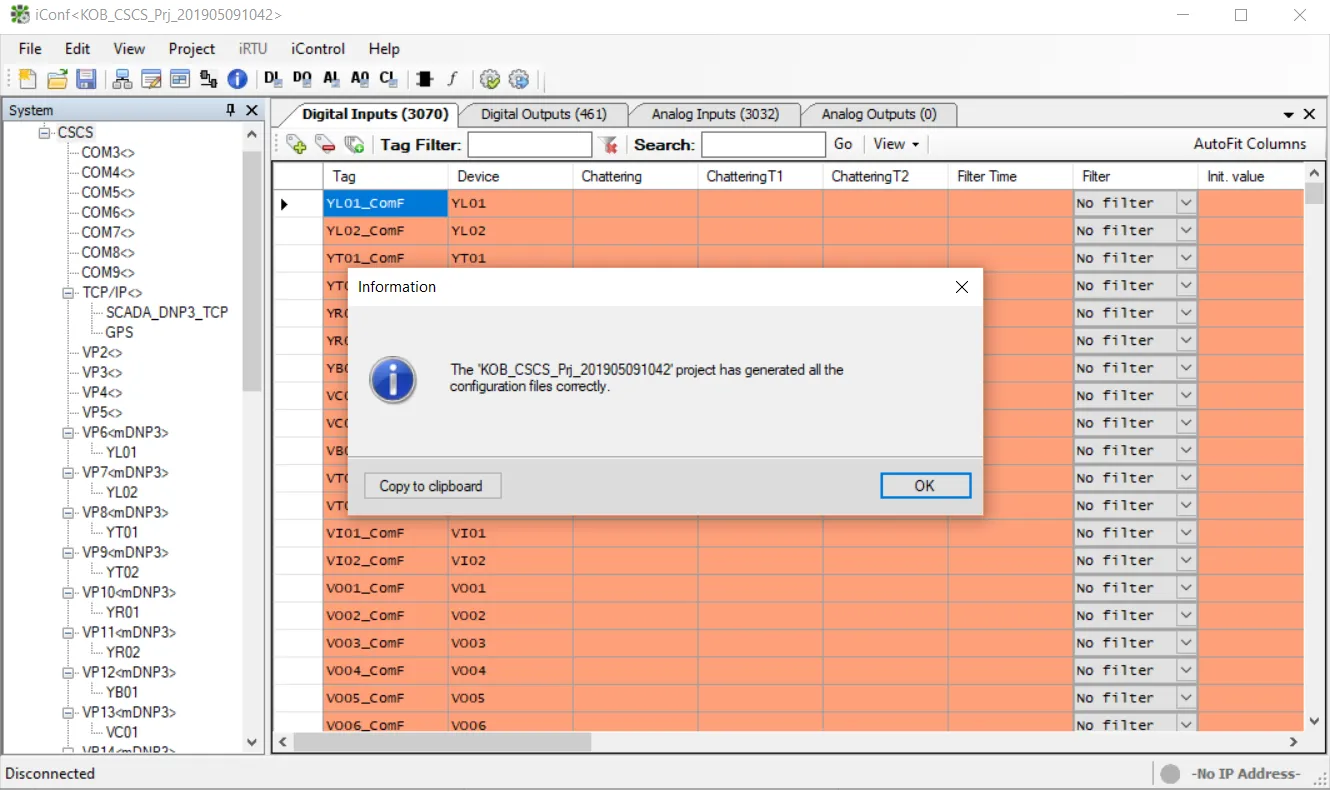Open the DI signals toolbar icon

tap(272, 79)
